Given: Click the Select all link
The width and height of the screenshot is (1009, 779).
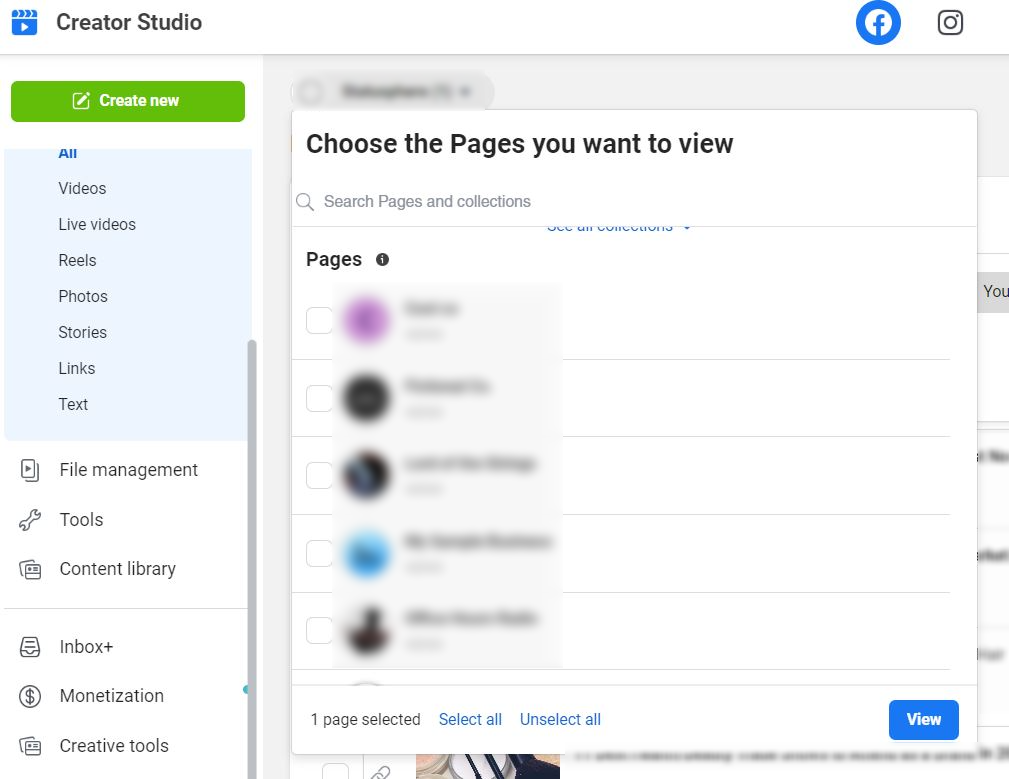Looking at the screenshot, I should (470, 719).
